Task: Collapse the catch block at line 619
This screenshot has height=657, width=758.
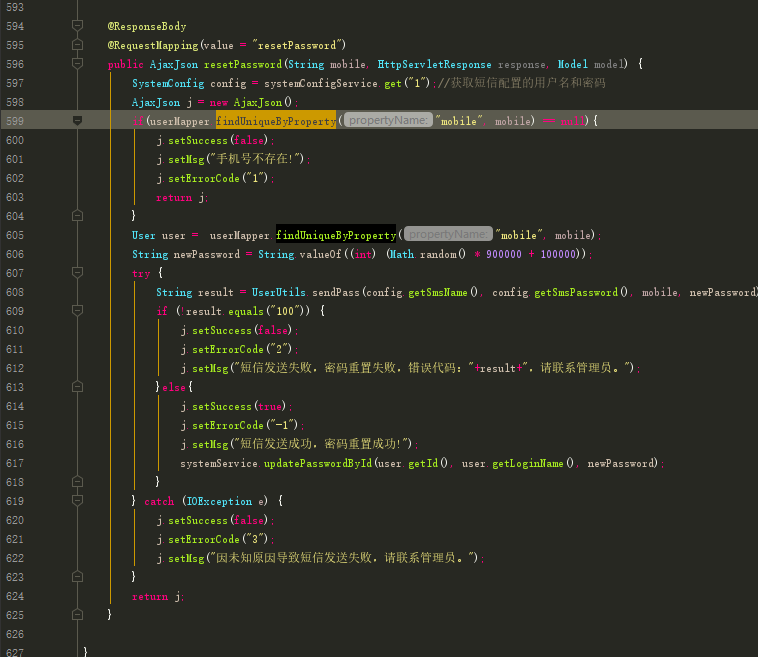Action: click(x=77, y=500)
